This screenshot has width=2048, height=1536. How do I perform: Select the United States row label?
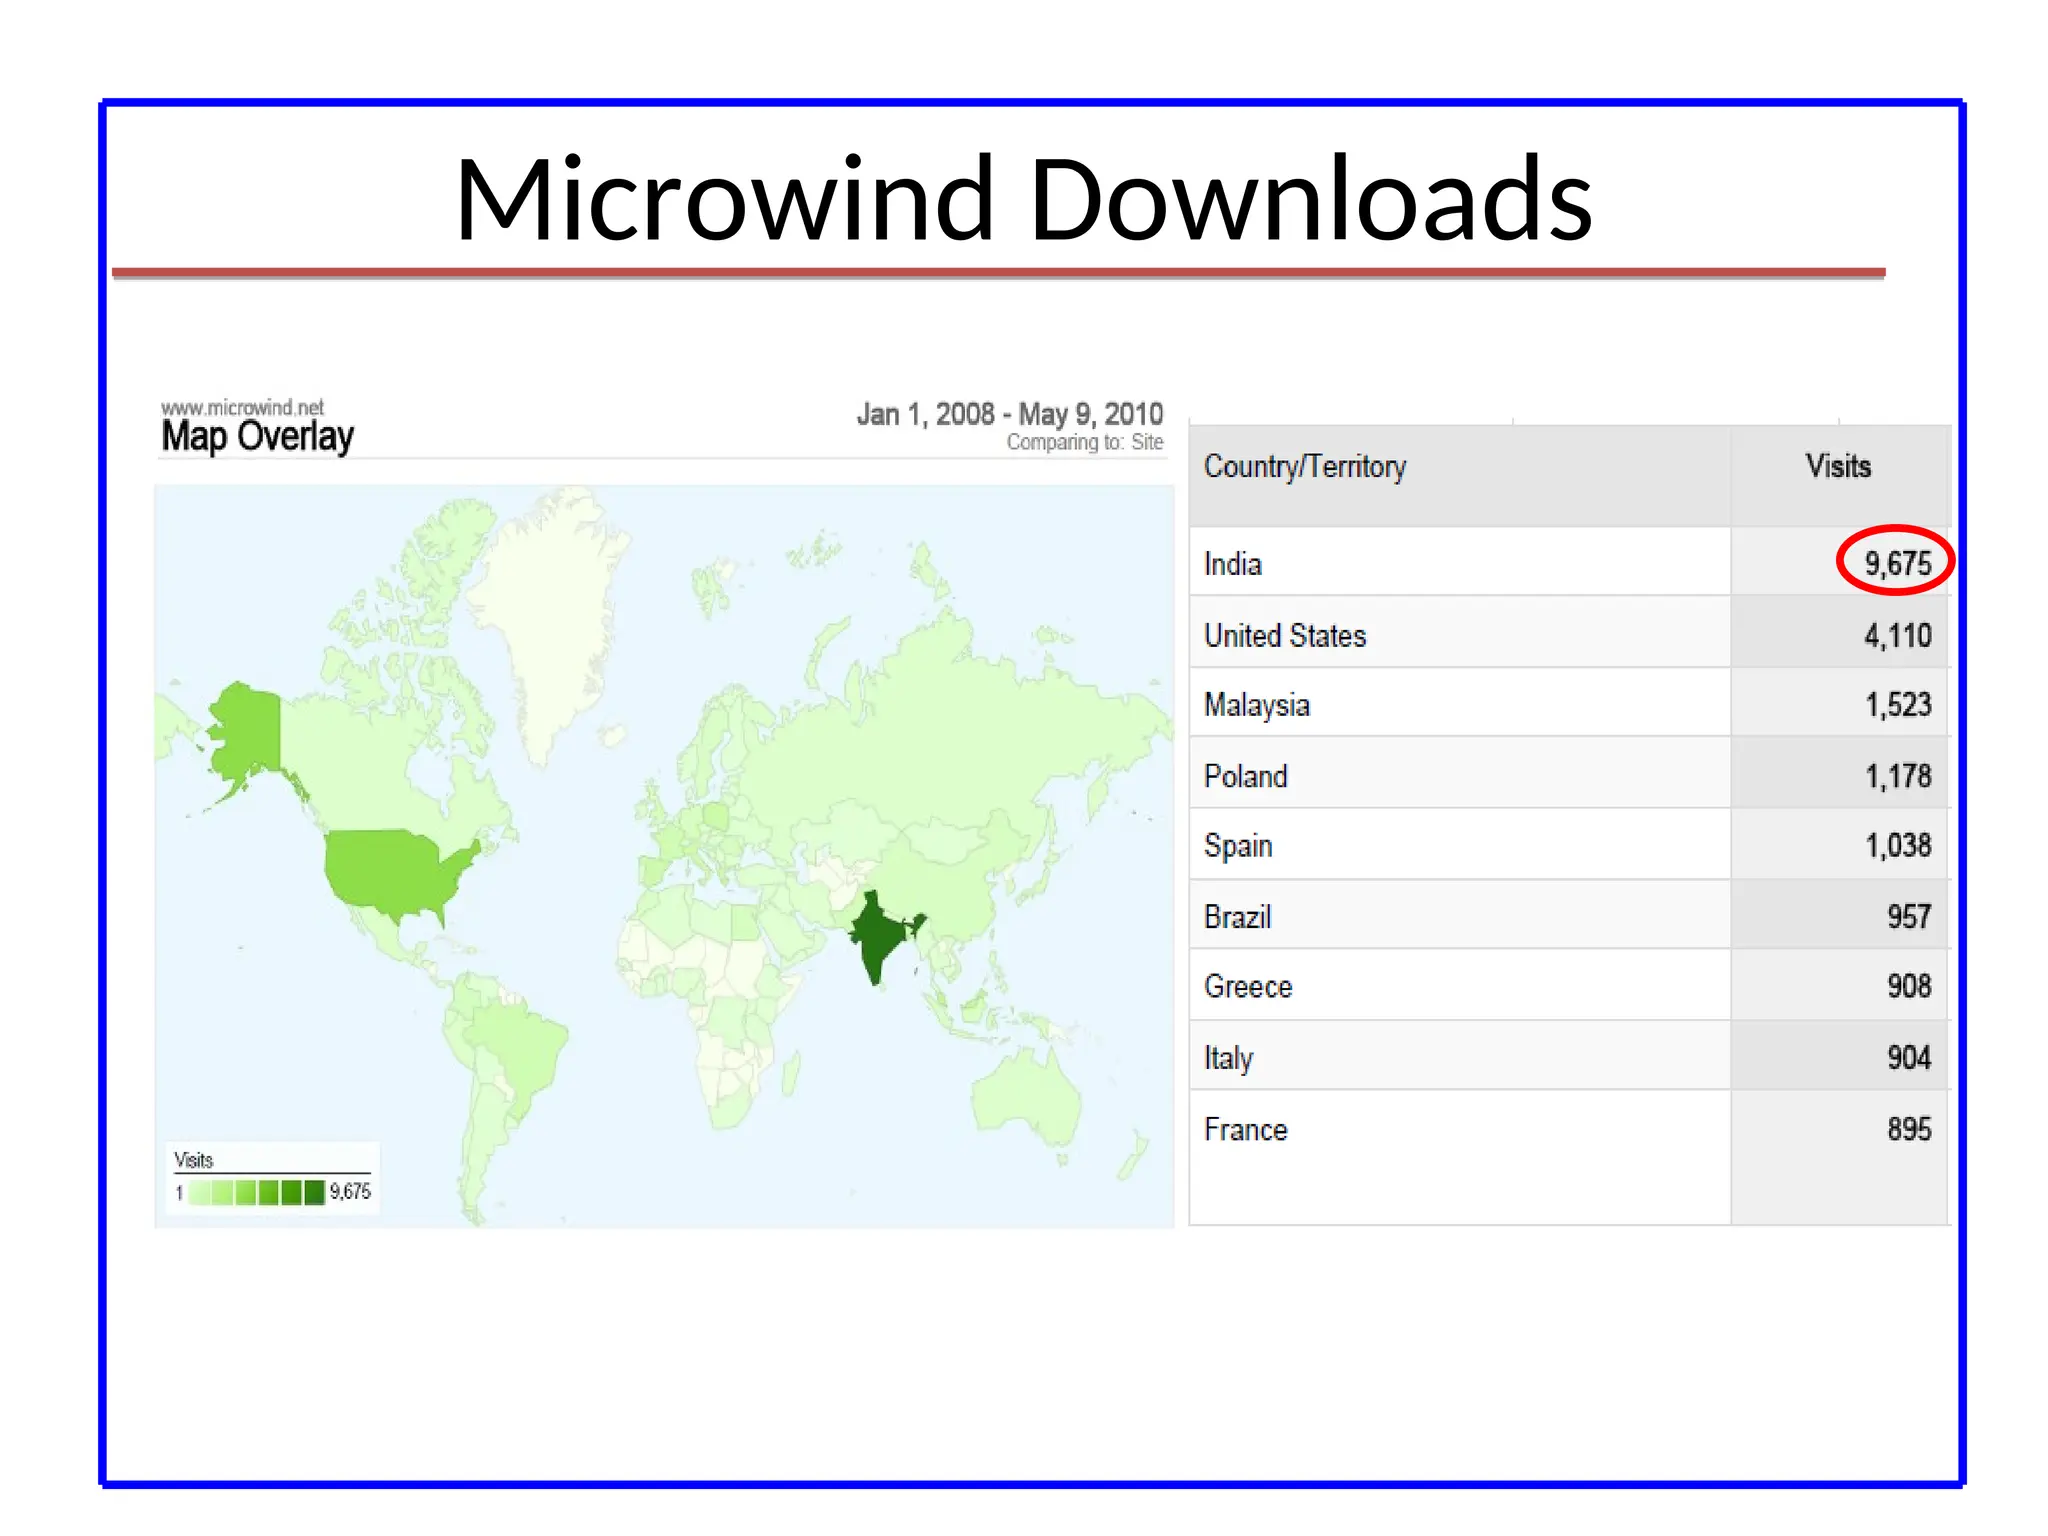coord(1285,636)
